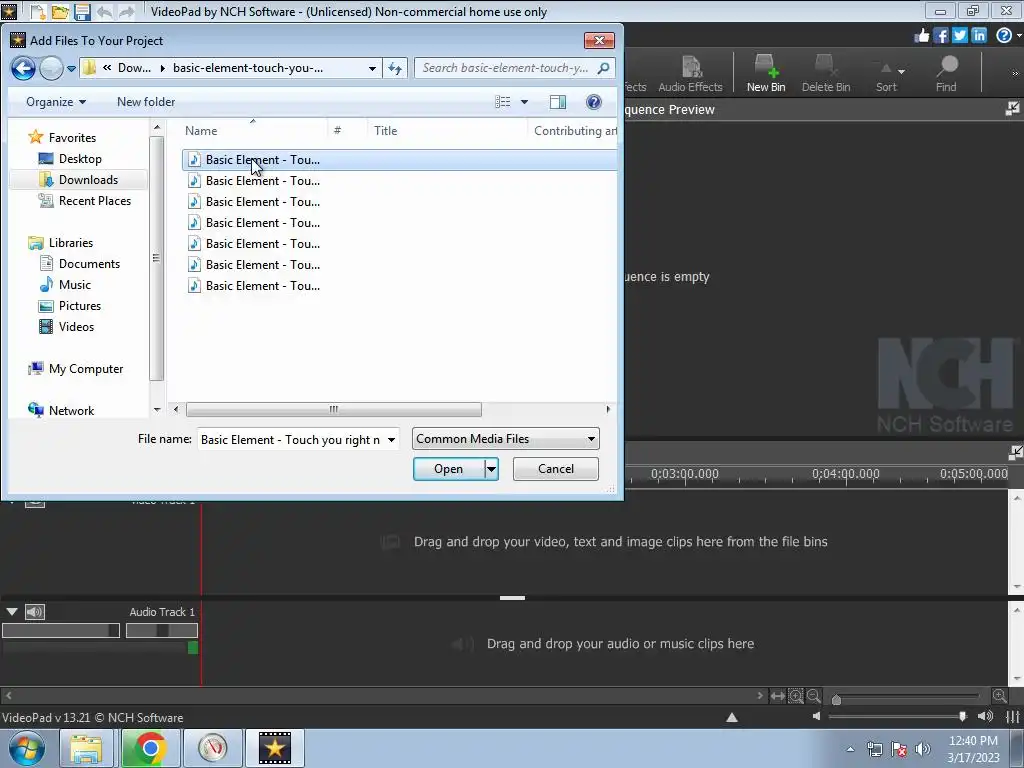Click the timeline zoom-in magnifier icon
This screenshot has height=768, width=1024.
(x=999, y=696)
